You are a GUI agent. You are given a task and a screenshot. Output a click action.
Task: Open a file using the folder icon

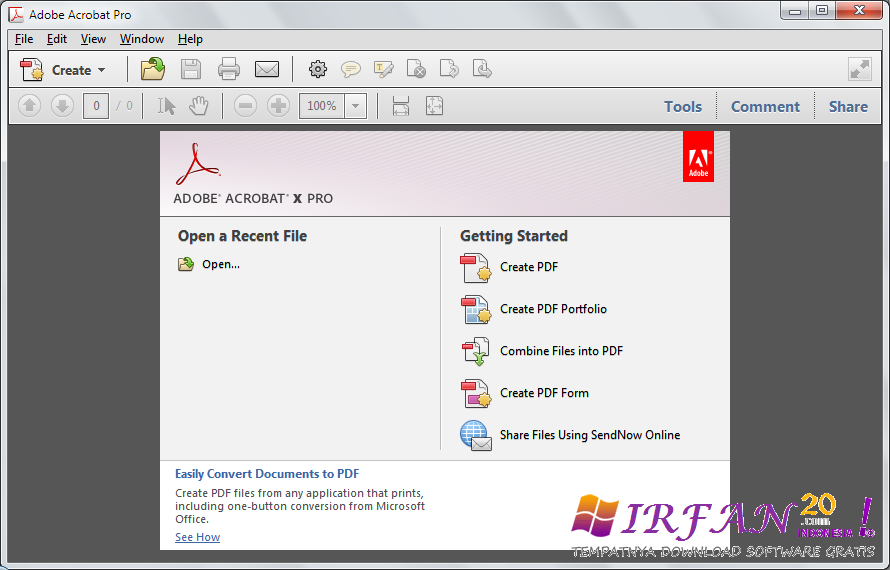pos(153,69)
